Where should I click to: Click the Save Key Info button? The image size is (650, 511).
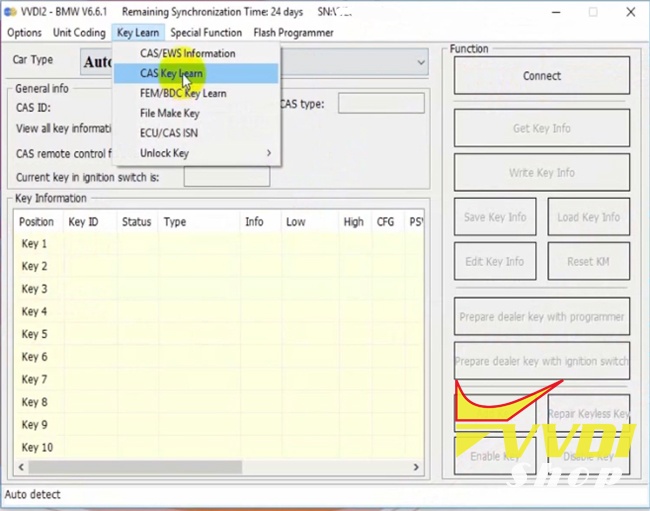pyautogui.click(x=495, y=217)
